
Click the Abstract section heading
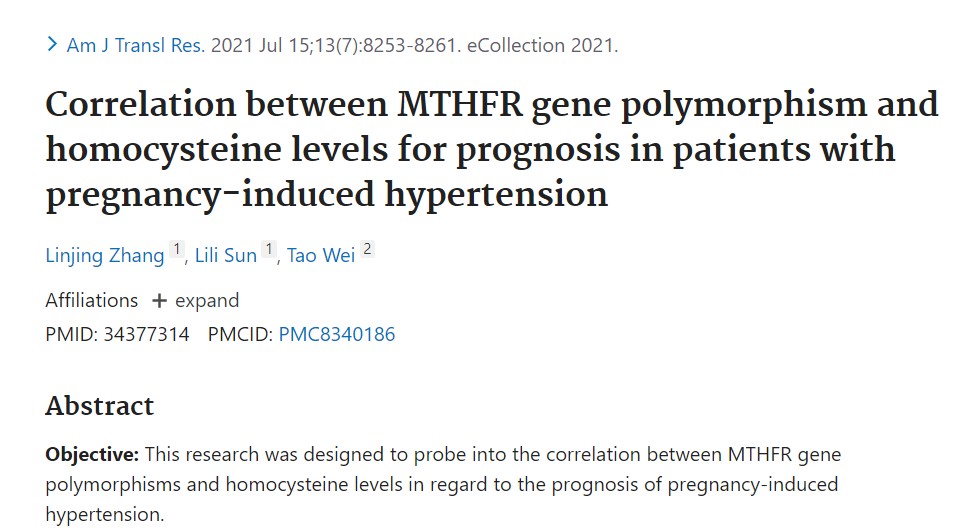tap(100, 405)
